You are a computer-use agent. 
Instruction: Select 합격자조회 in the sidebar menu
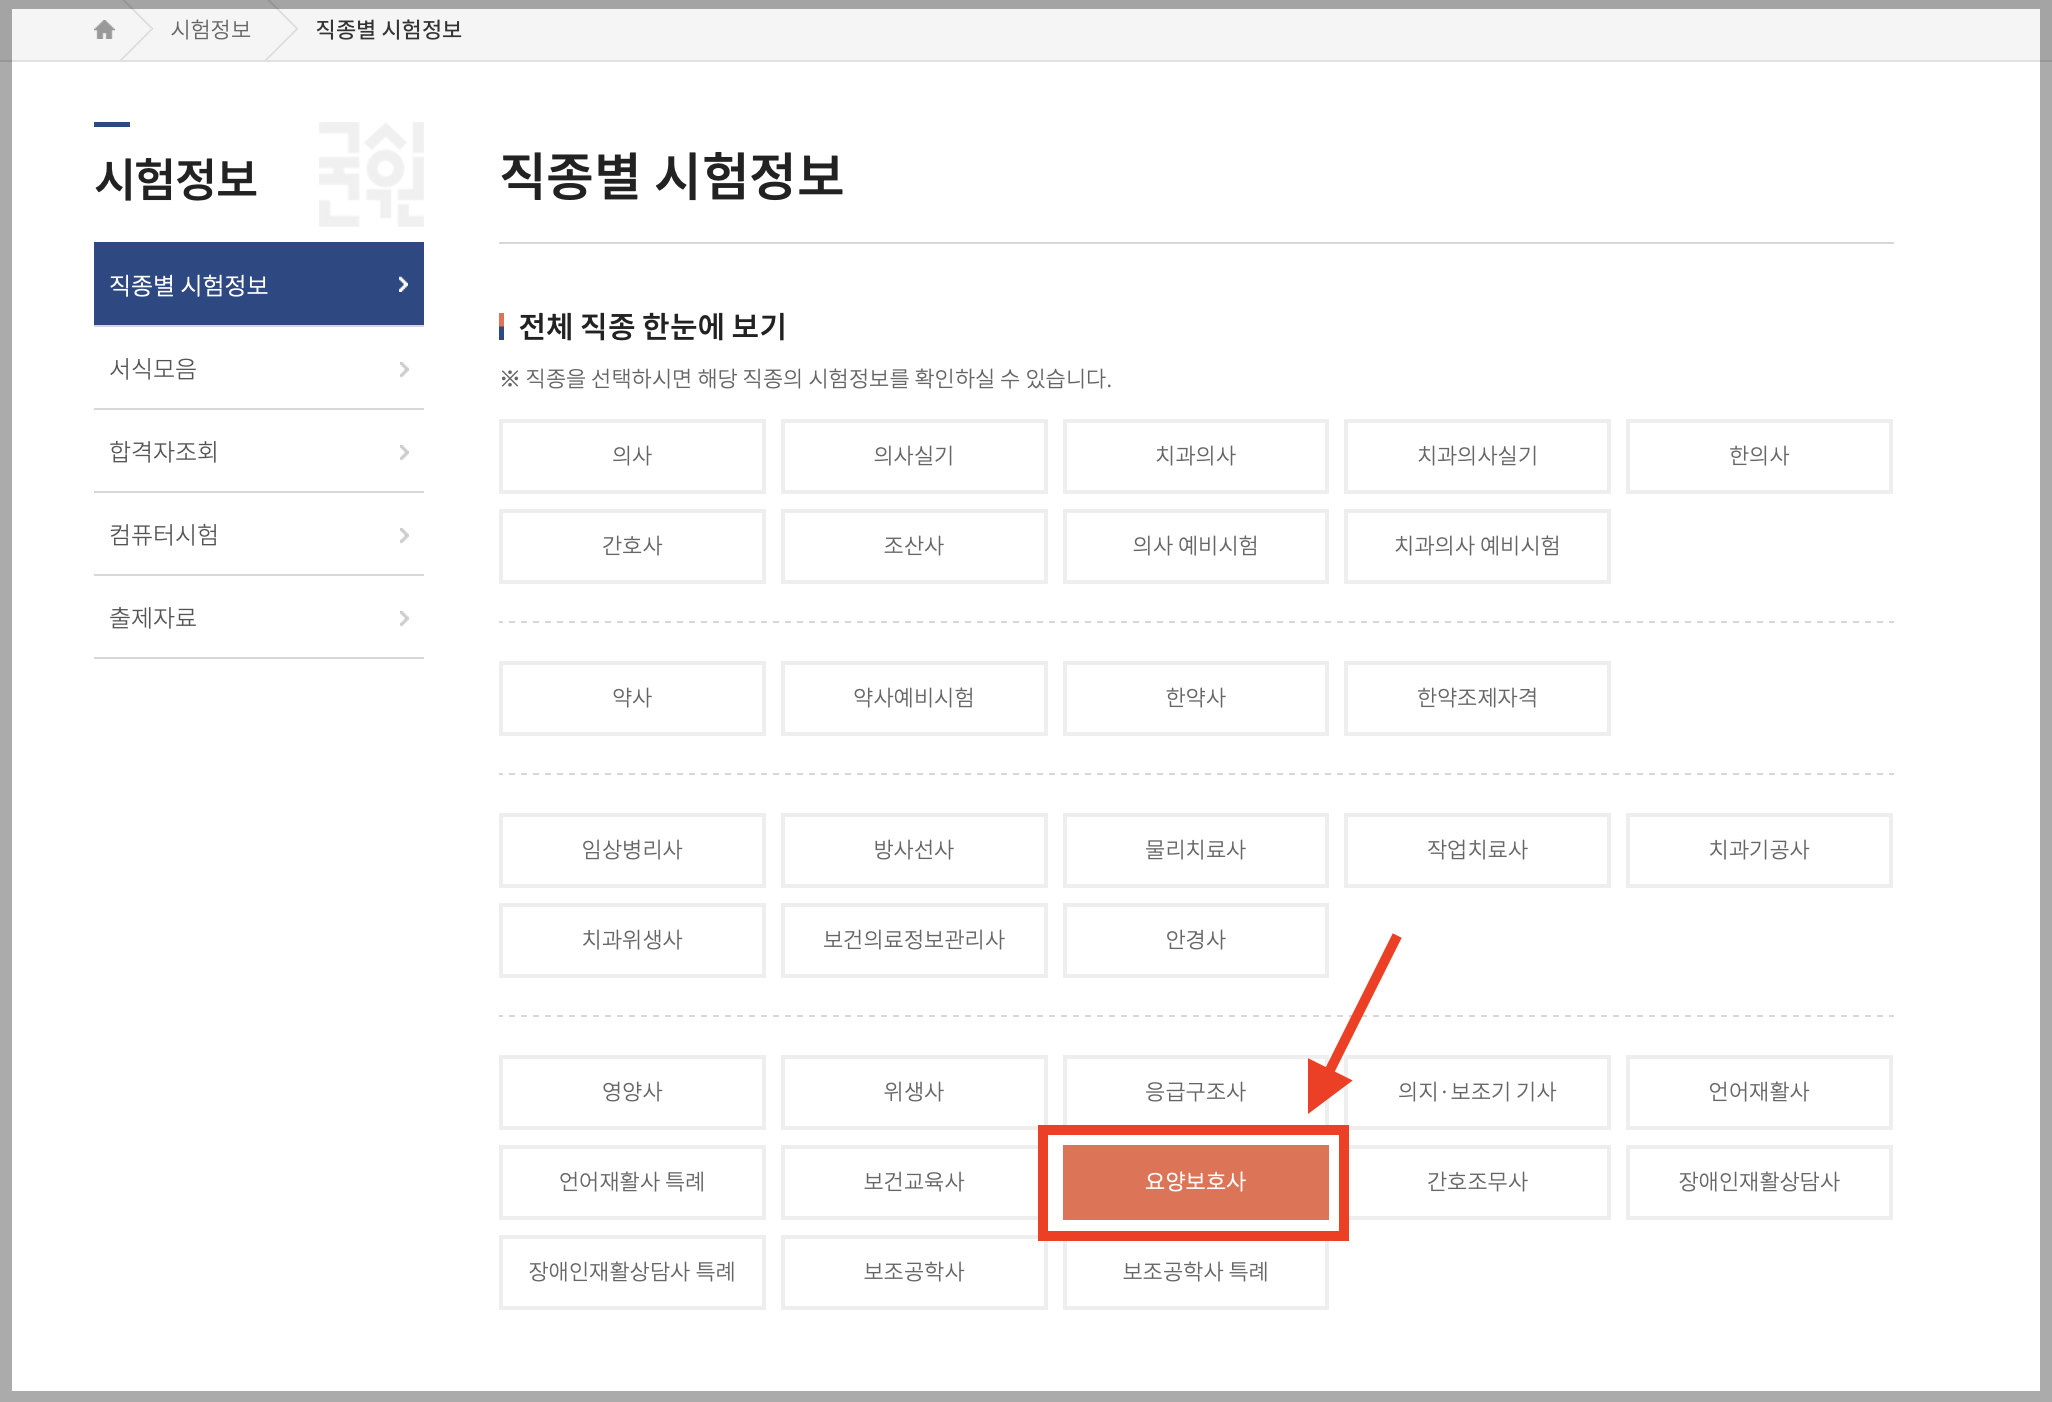(x=164, y=452)
